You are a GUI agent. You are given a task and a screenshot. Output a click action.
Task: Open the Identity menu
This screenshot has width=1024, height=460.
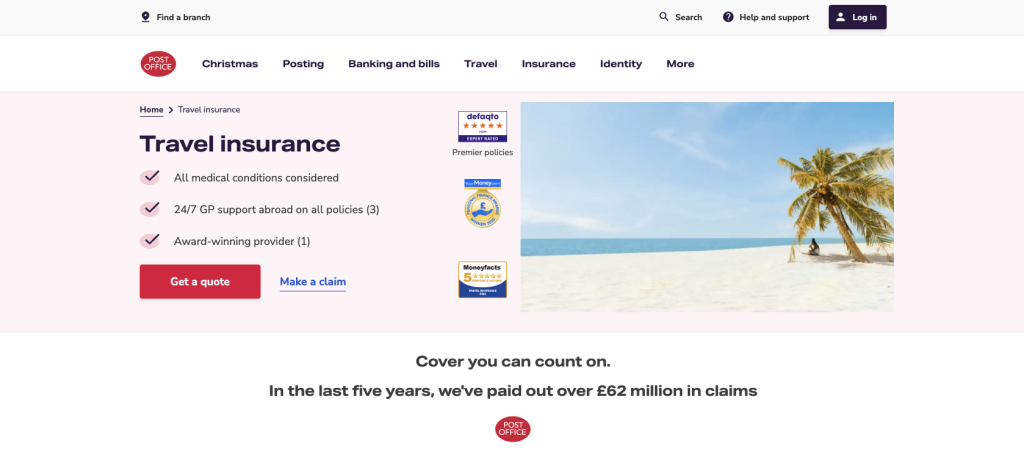coord(621,64)
